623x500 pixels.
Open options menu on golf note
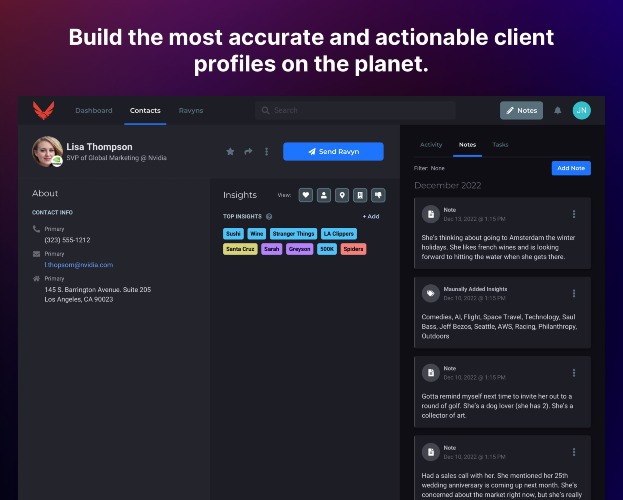574,373
